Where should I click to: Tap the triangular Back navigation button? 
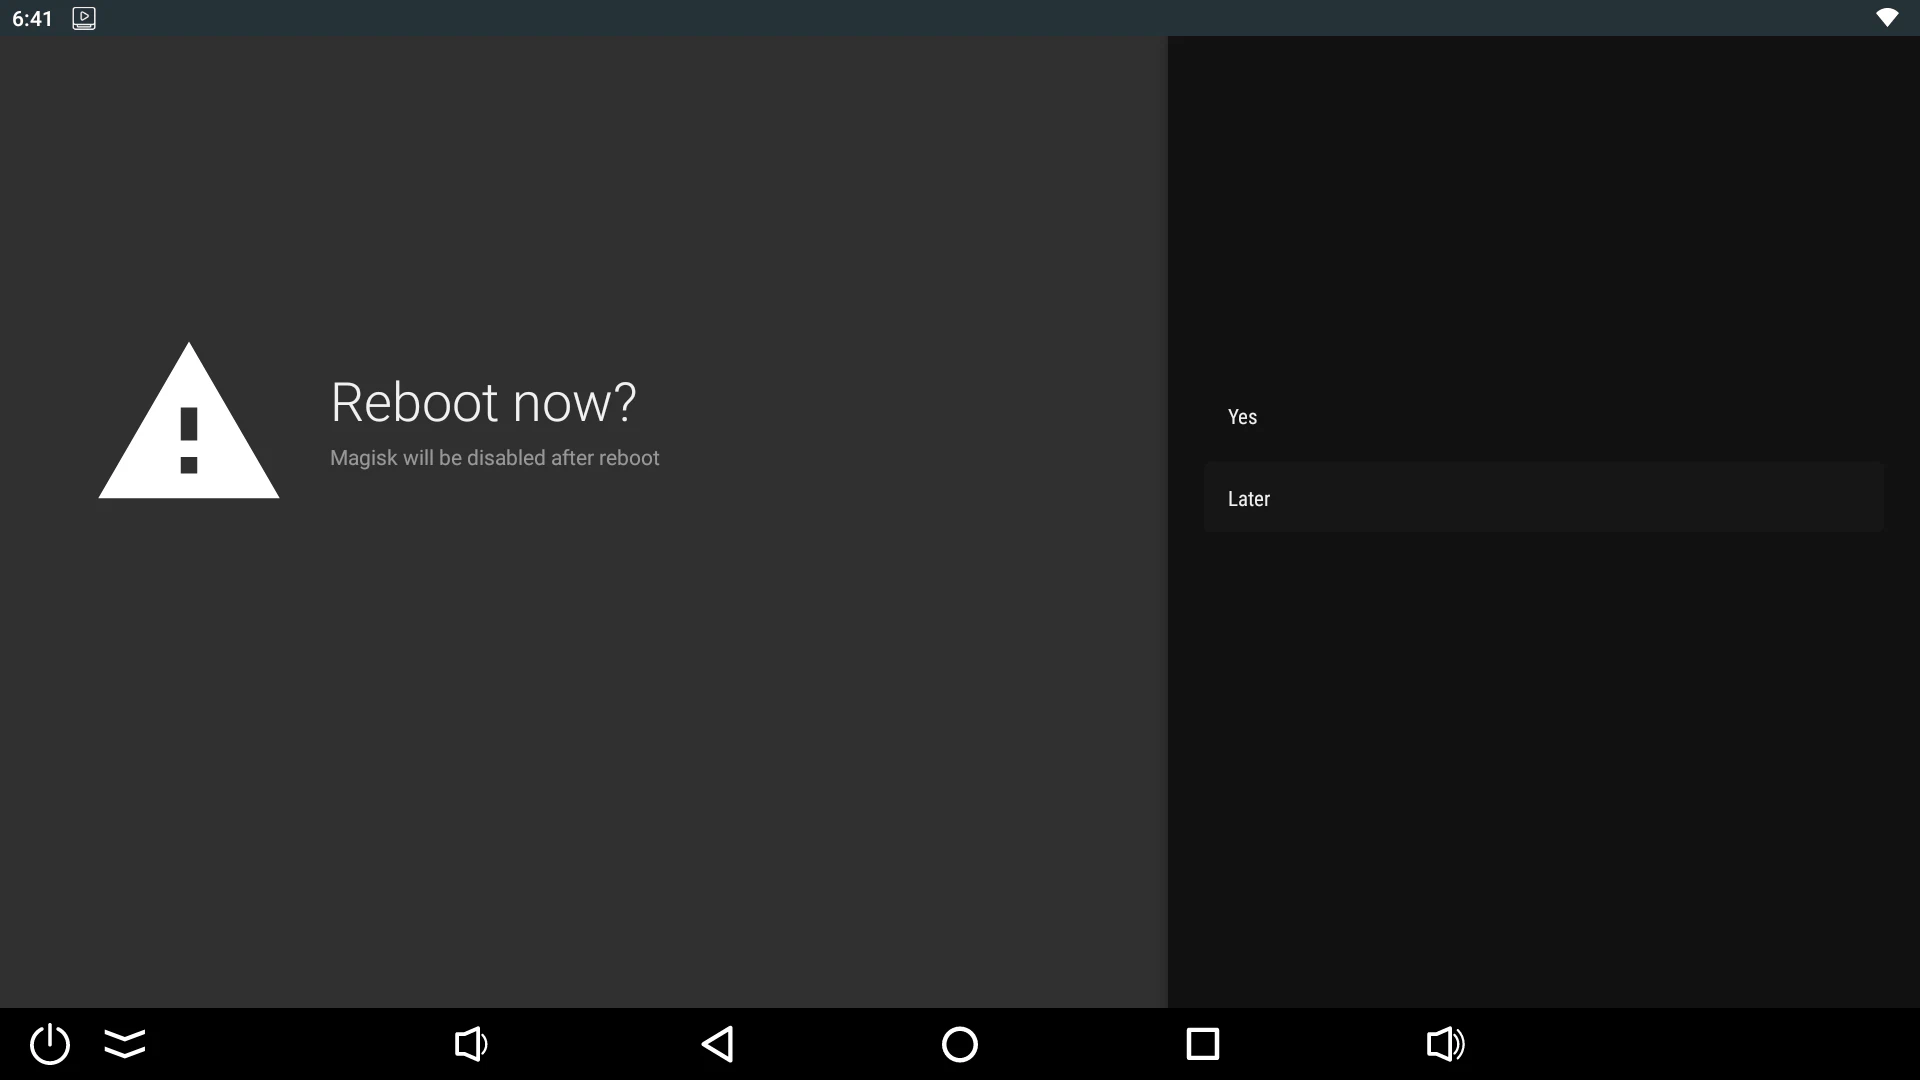coord(717,1044)
